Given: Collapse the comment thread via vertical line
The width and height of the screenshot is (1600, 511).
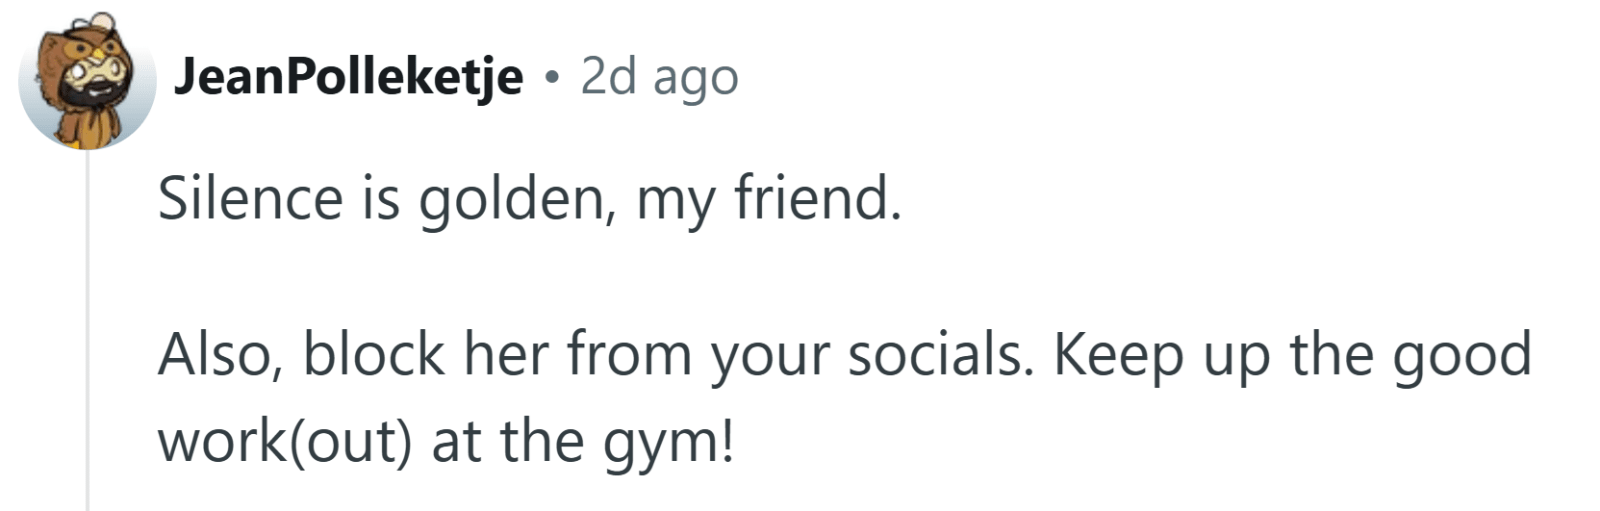Looking at the screenshot, I should coord(87,330).
